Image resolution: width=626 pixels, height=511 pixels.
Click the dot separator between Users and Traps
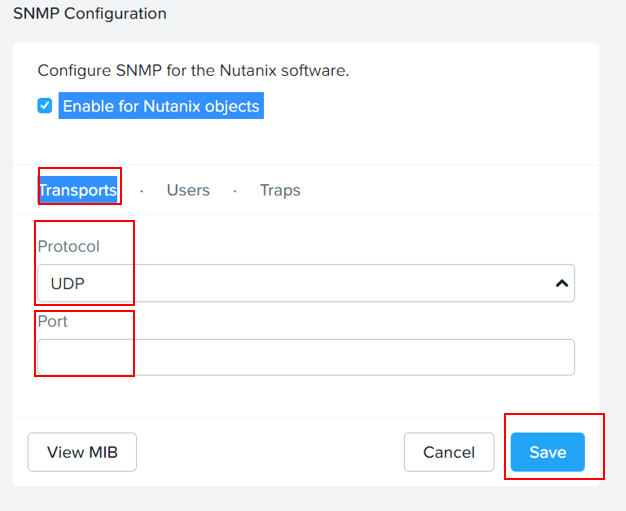(235, 192)
